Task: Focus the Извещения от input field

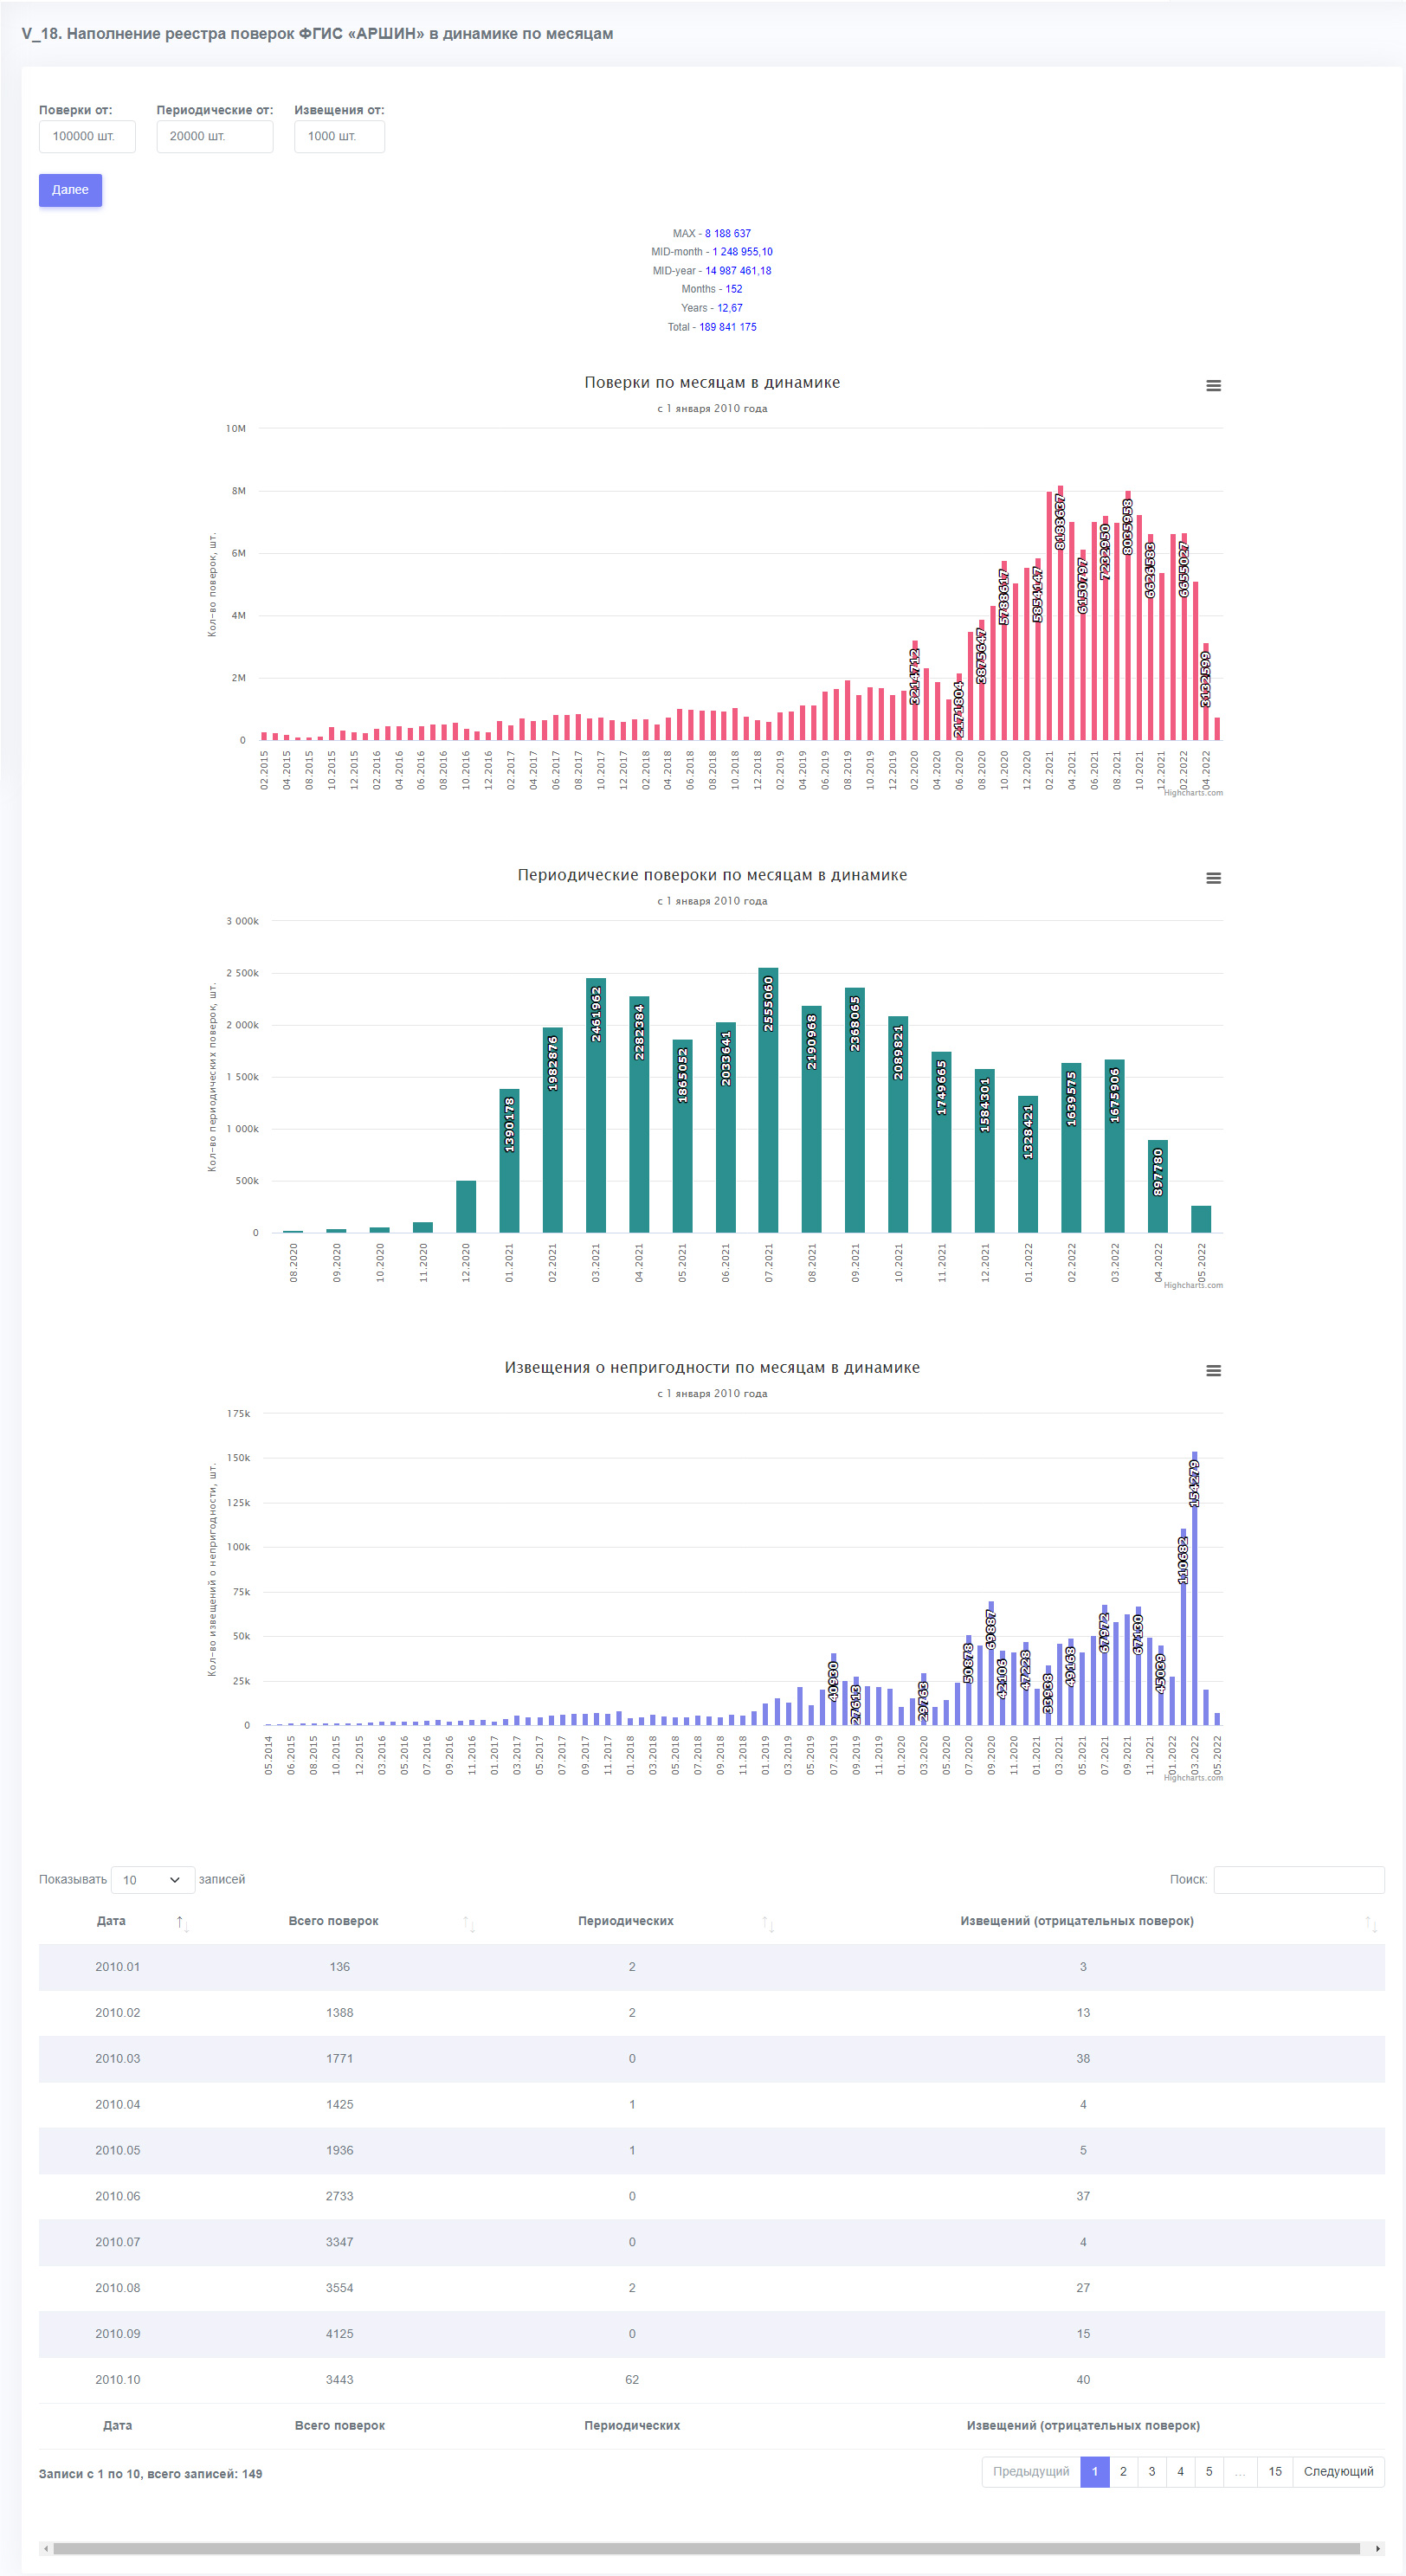Action: pos(339,136)
